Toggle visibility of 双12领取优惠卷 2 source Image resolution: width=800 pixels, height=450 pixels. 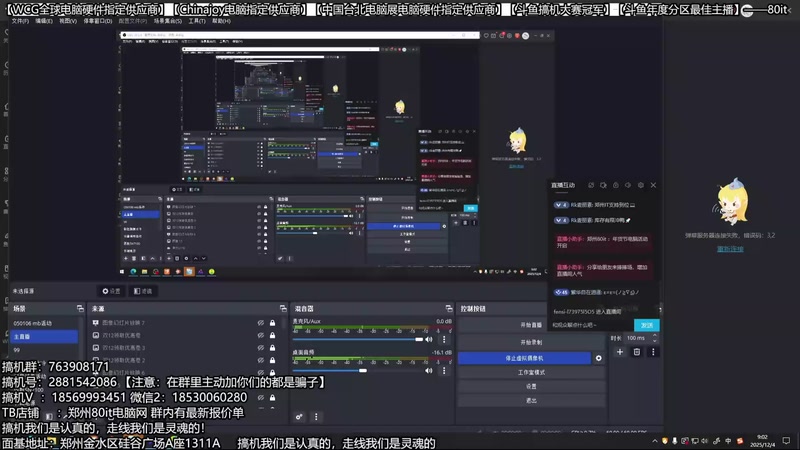pyautogui.click(x=261, y=360)
